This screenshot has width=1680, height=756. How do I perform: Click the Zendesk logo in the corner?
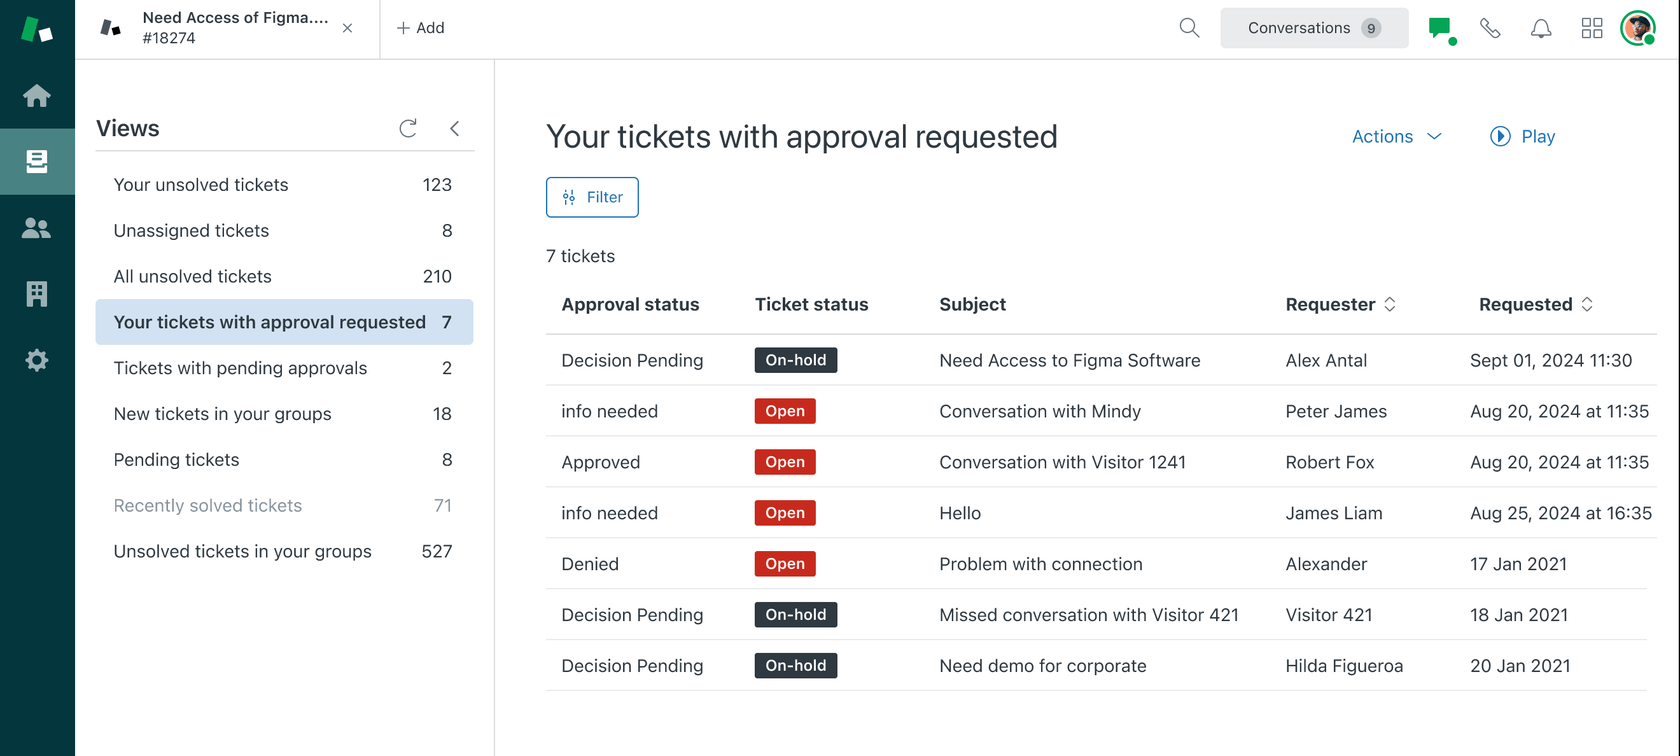(x=37, y=29)
